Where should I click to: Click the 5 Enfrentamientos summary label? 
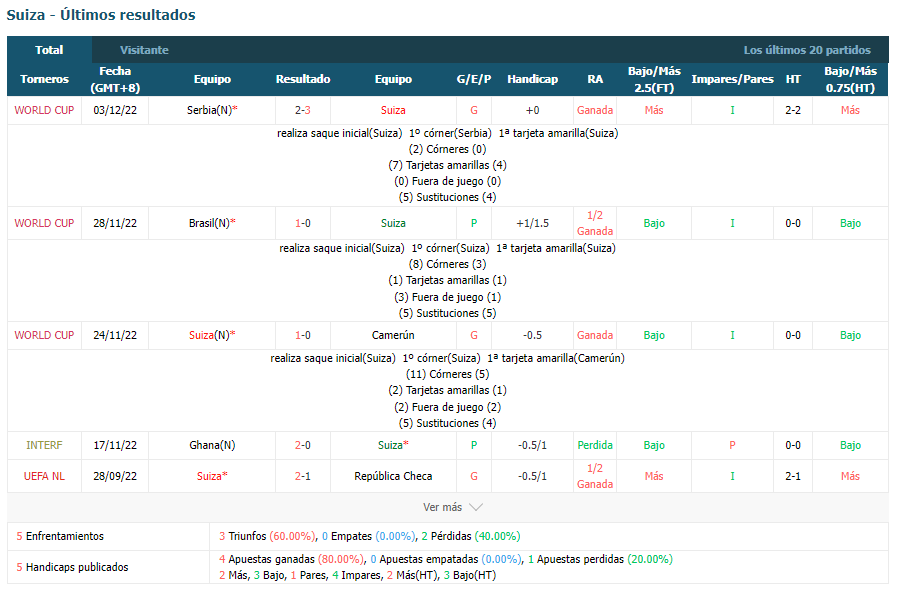click(60, 536)
